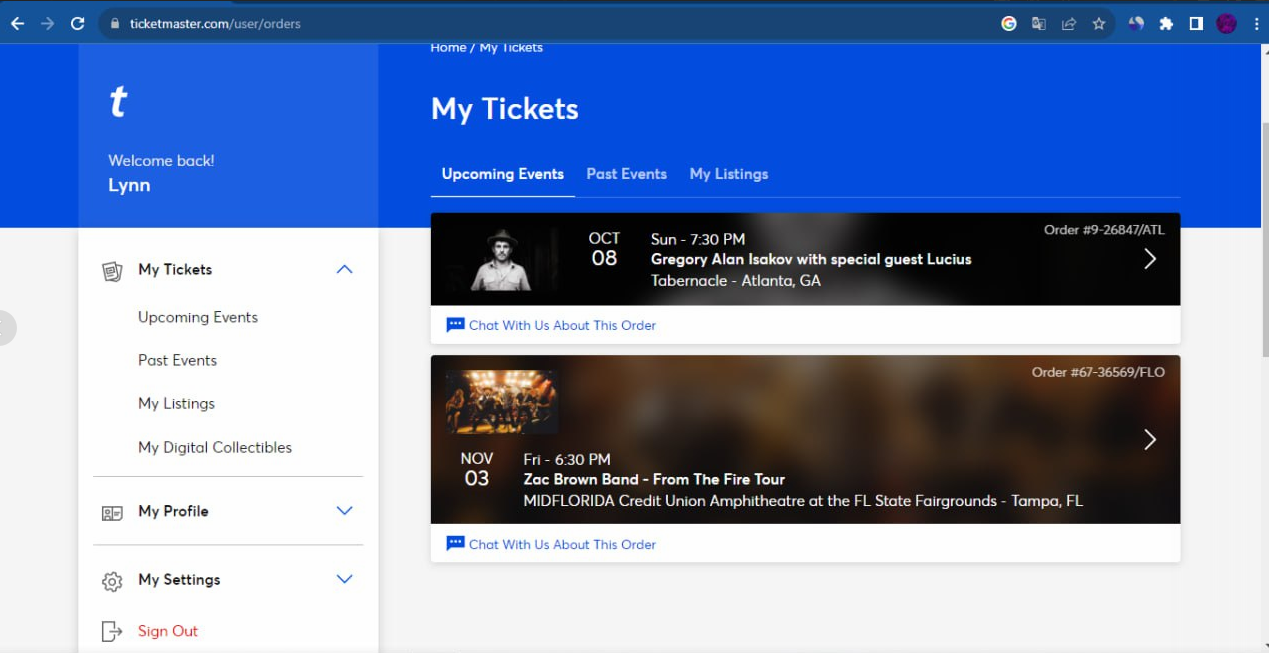Viewport: 1269px width, 653px height.
Task: Expand the My Settings section
Action: click(344, 579)
